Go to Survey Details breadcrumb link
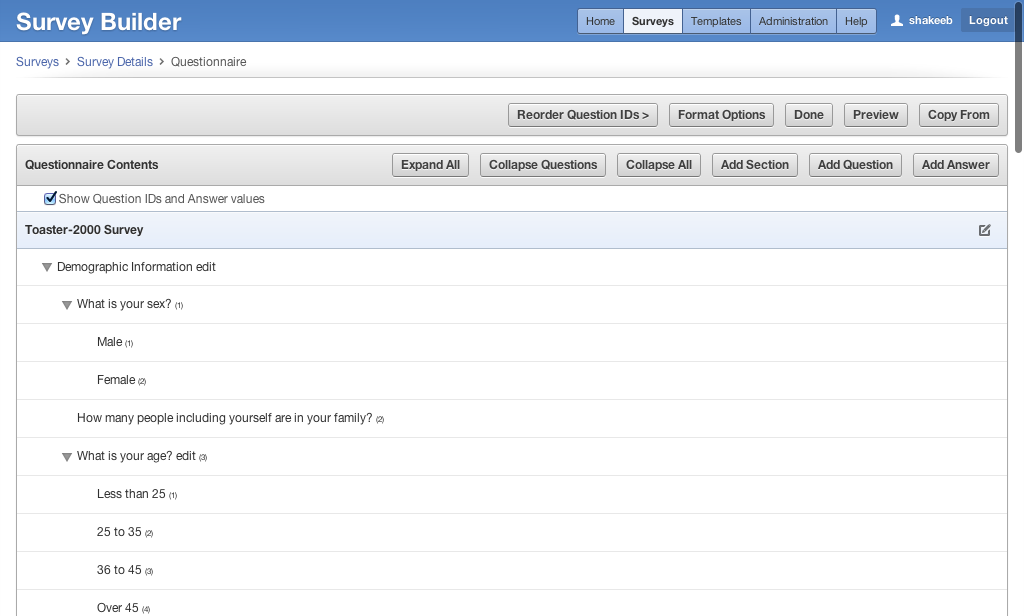This screenshot has width=1024, height=616. [115, 62]
